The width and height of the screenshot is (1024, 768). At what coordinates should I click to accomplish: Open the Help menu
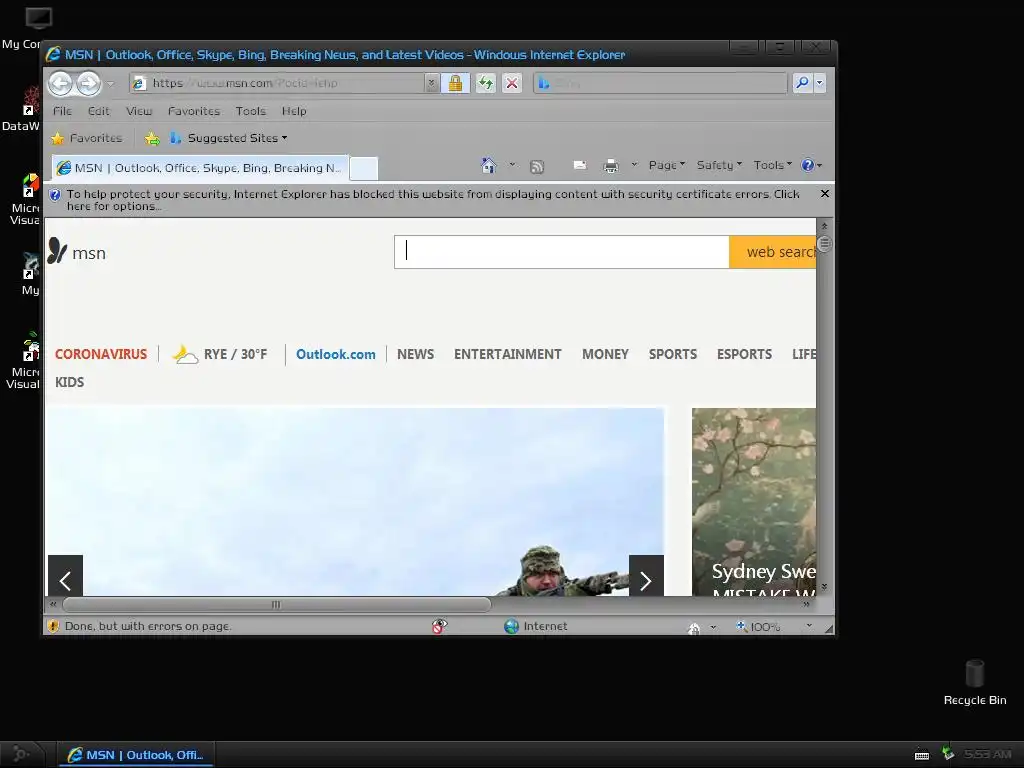pyautogui.click(x=294, y=111)
